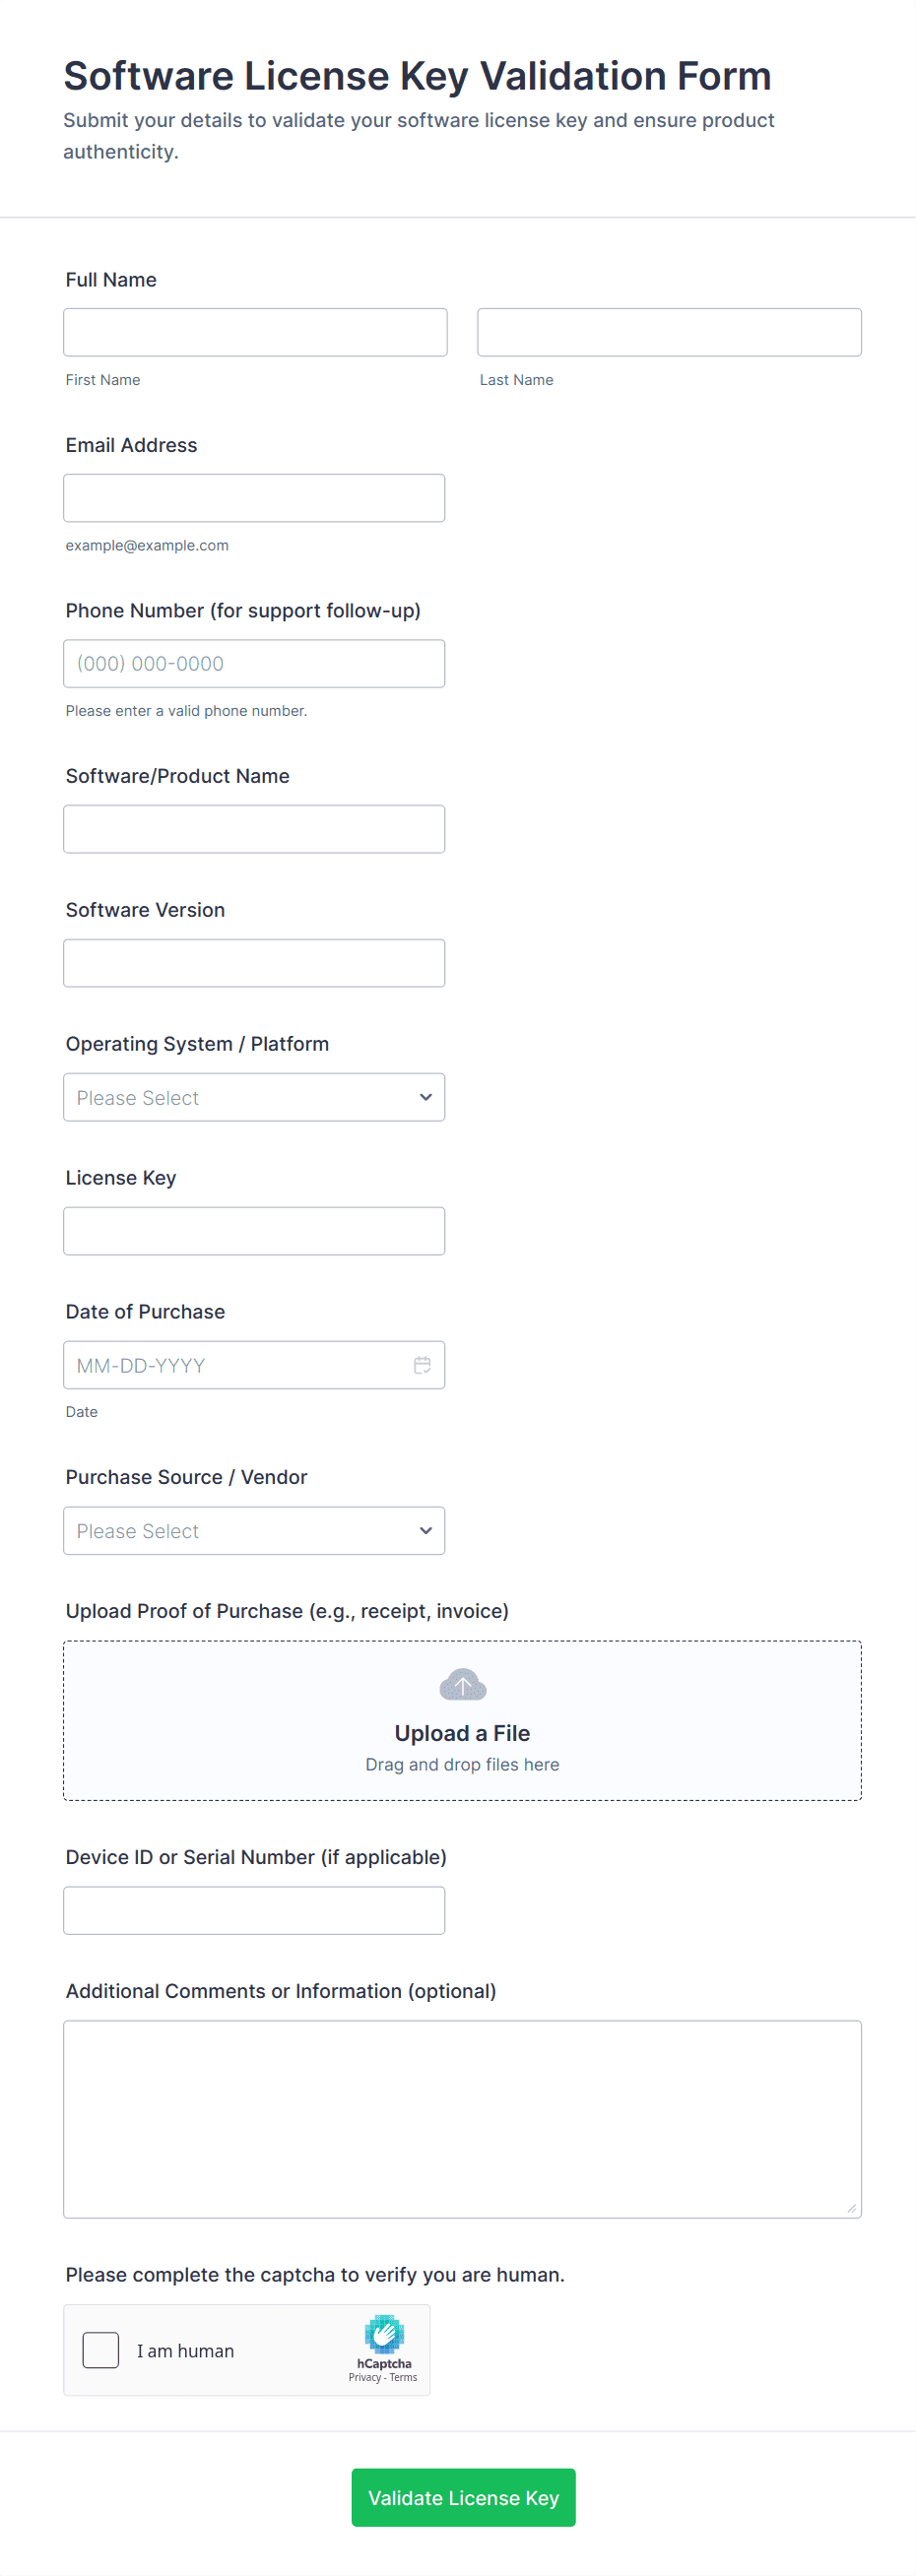The image size is (916, 2576).
Task: Click the cloud upload icon
Action: [462, 1685]
